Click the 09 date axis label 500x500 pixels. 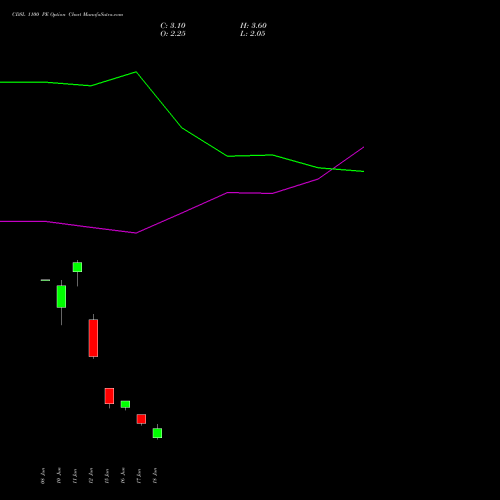(x=43, y=476)
